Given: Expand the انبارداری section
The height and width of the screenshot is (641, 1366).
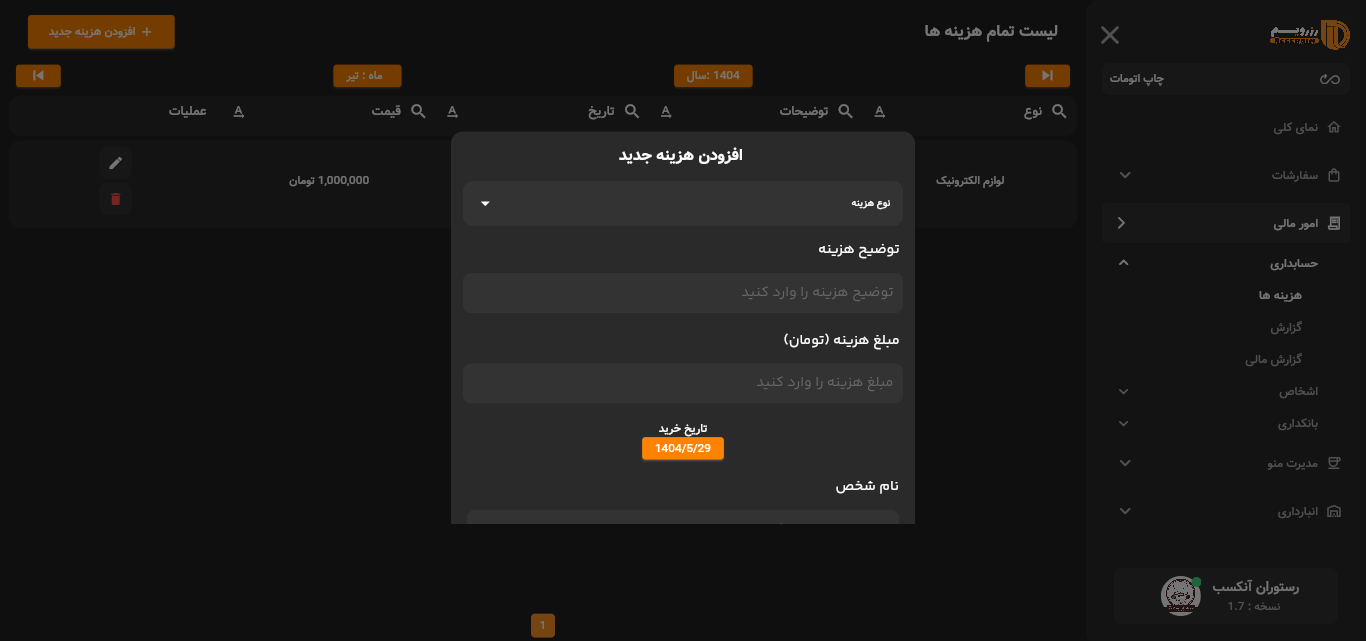Looking at the screenshot, I should click(1125, 511).
